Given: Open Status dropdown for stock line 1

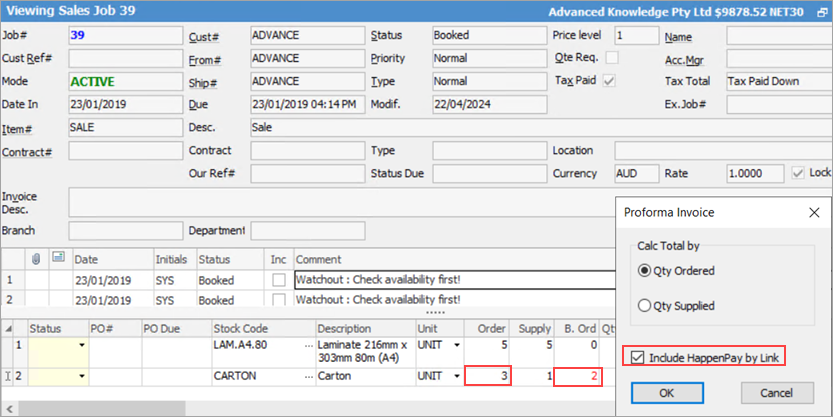Looking at the screenshot, I should 81,346.
